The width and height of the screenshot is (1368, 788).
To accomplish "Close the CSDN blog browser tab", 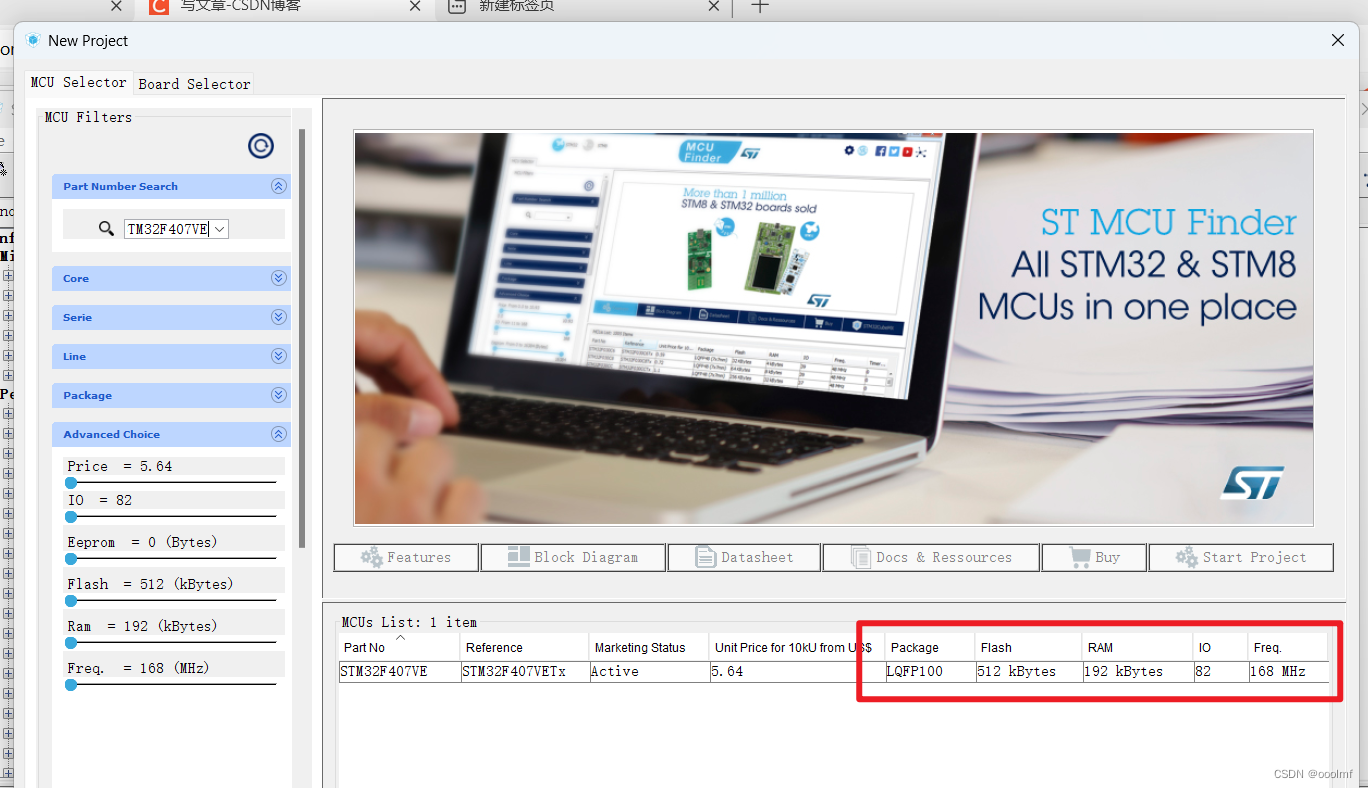I will 415,6.
